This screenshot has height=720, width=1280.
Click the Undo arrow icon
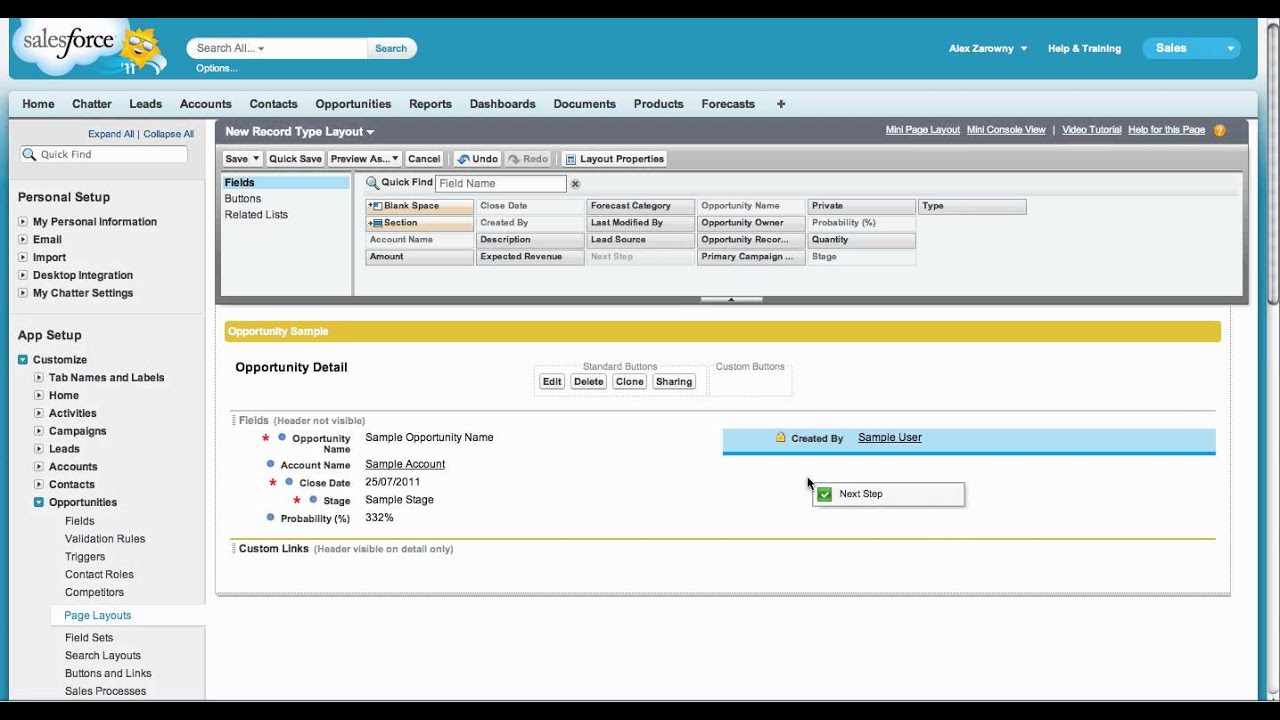pyautogui.click(x=463, y=159)
